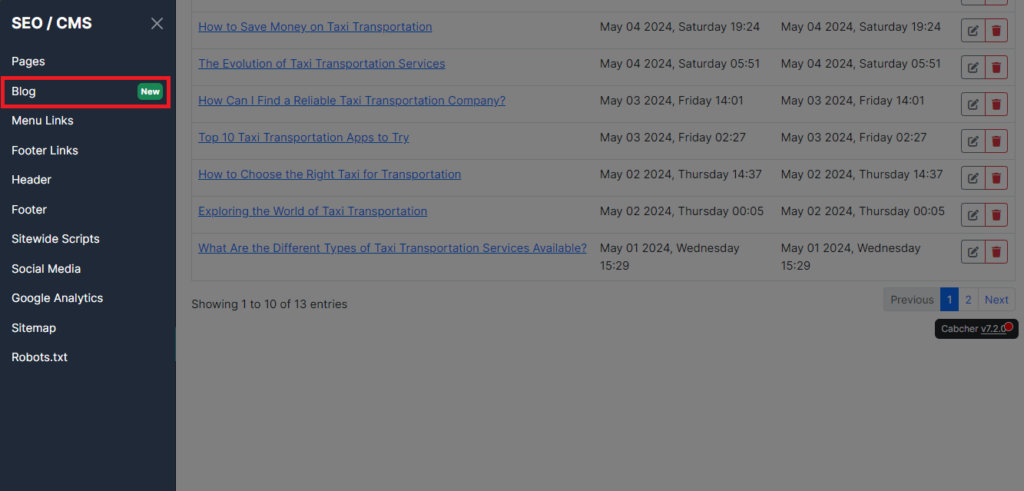Close the SEO / CMS sidebar panel
This screenshot has height=491, width=1024.
(x=157, y=24)
